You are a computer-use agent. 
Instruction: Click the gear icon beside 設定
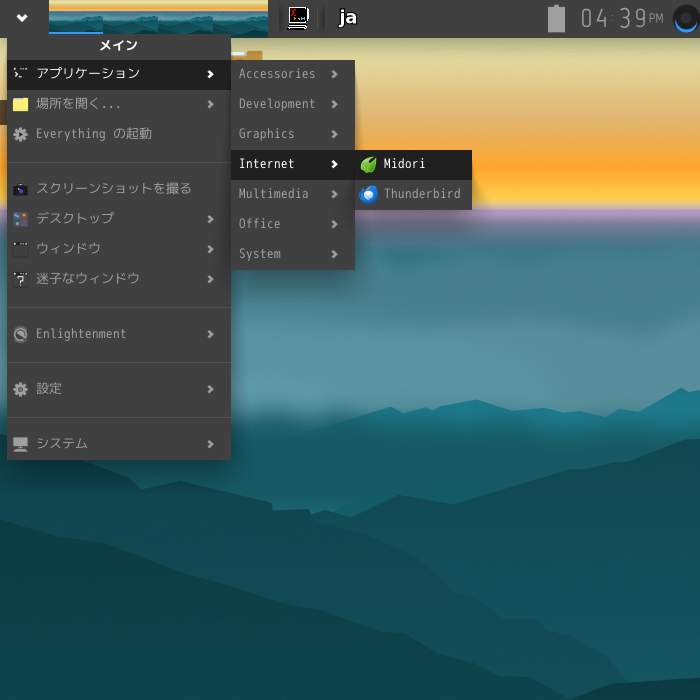pos(21,389)
